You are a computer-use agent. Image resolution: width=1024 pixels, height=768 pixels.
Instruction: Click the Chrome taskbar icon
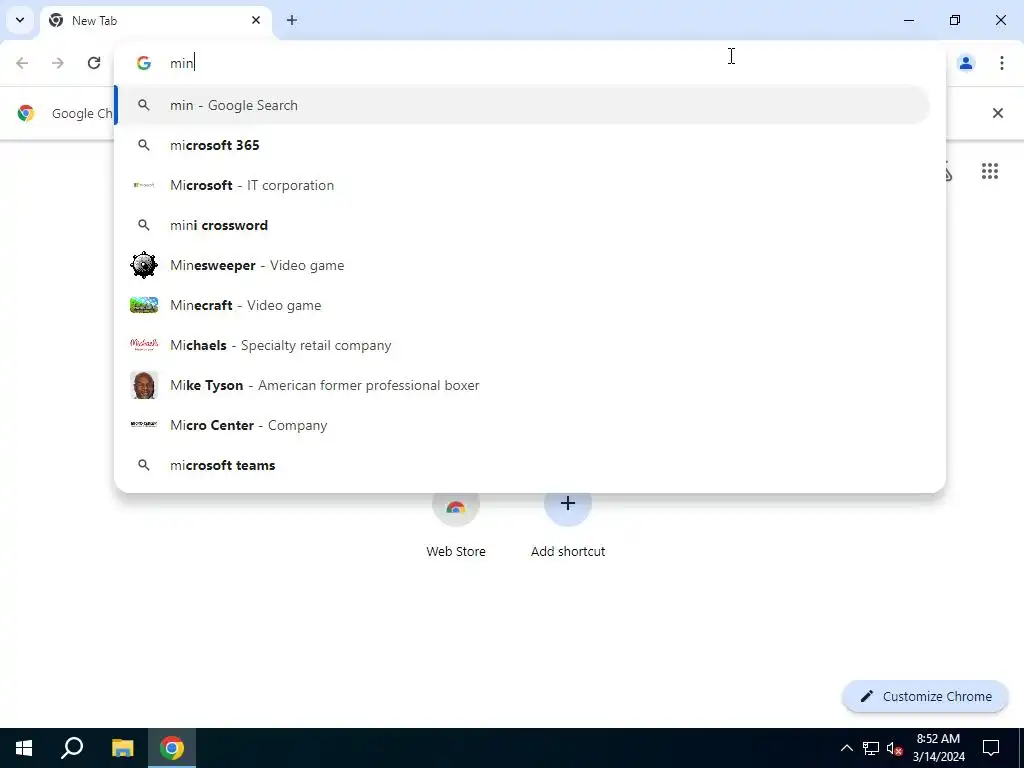click(x=172, y=748)
